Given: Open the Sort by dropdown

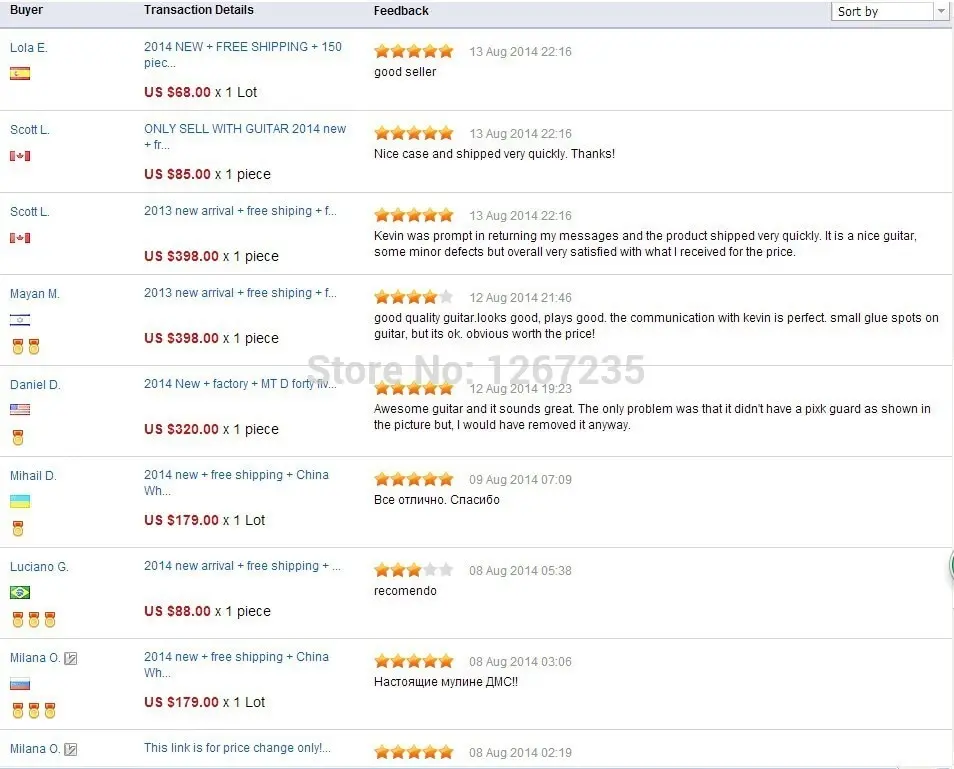Looking at the screenshot, I should 890,12.
